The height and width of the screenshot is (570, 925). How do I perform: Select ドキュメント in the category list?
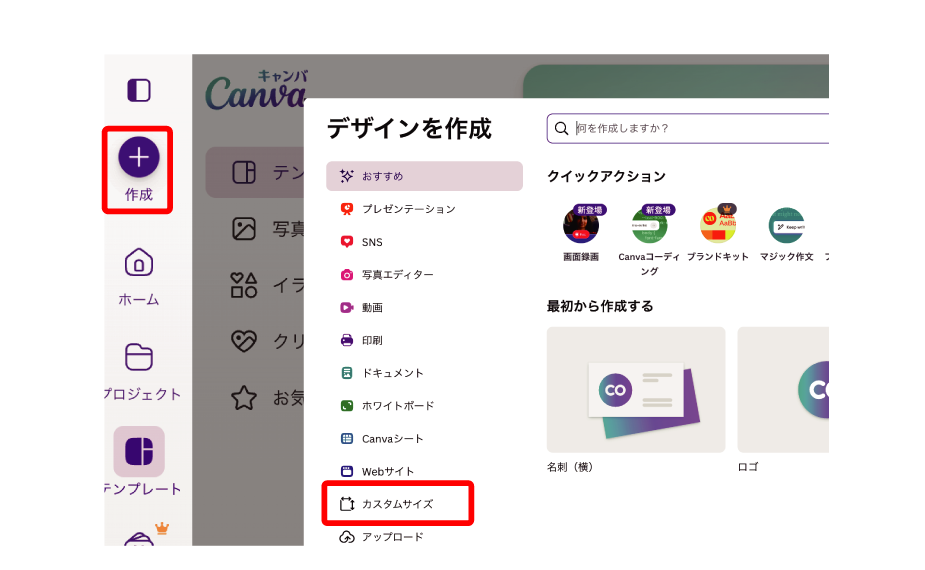point(392,373)
